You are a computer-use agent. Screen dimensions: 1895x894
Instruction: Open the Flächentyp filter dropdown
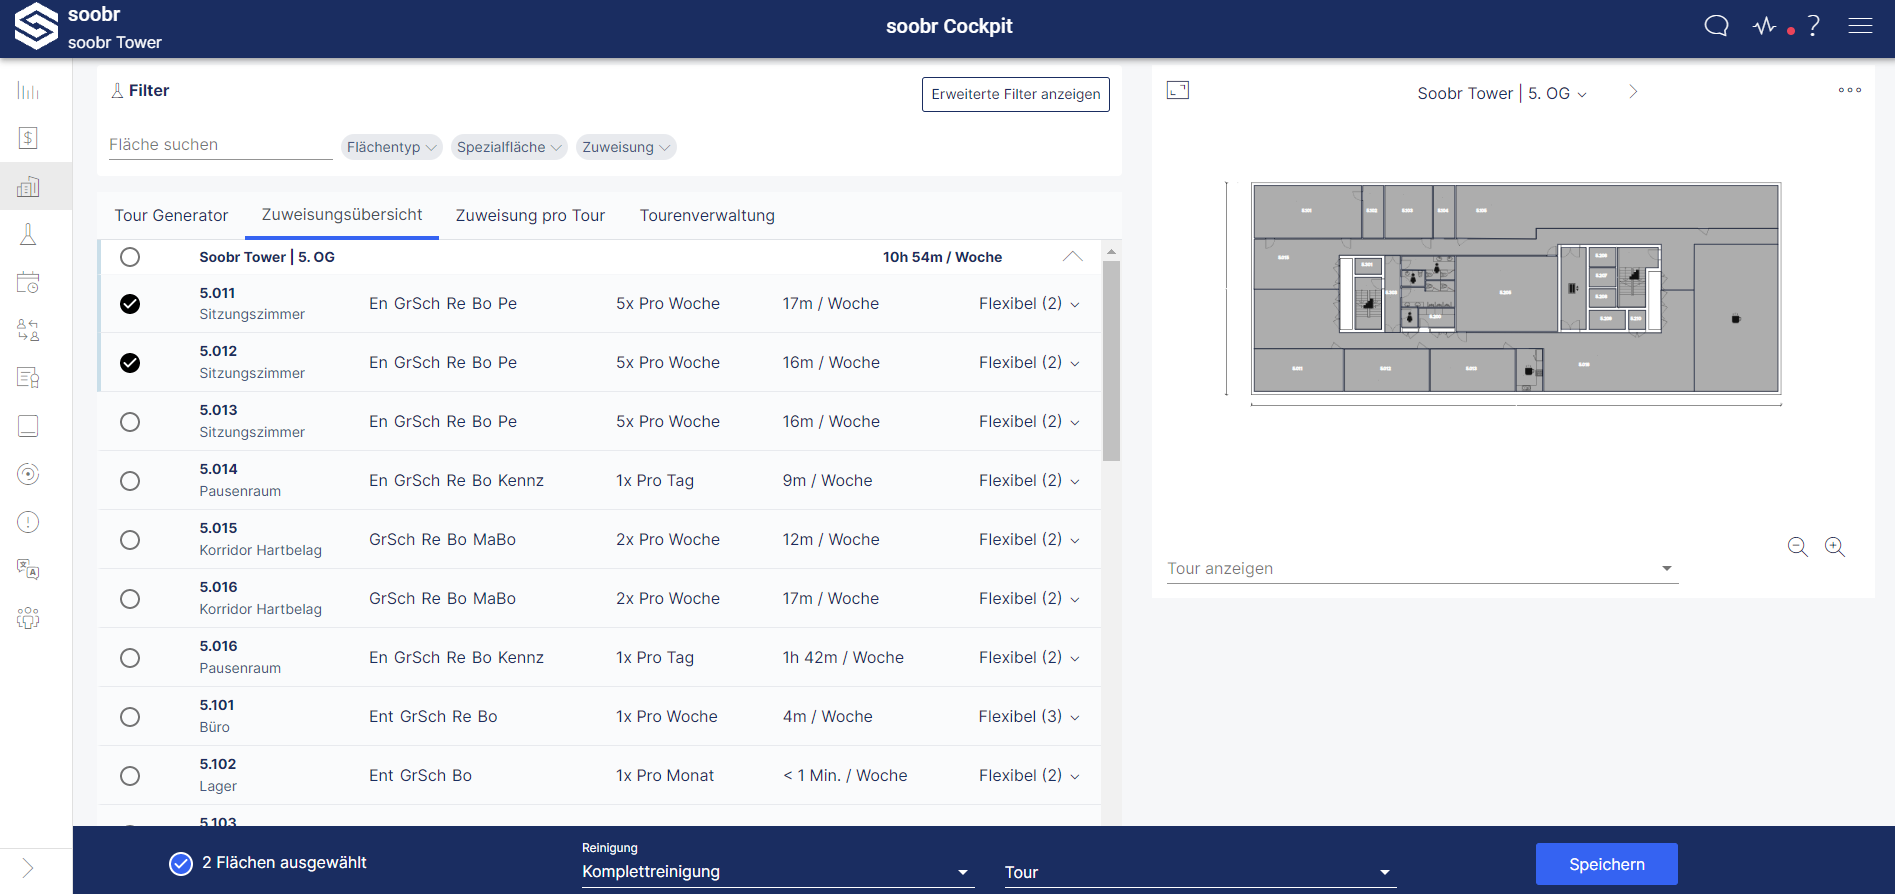tap(391, 147)
